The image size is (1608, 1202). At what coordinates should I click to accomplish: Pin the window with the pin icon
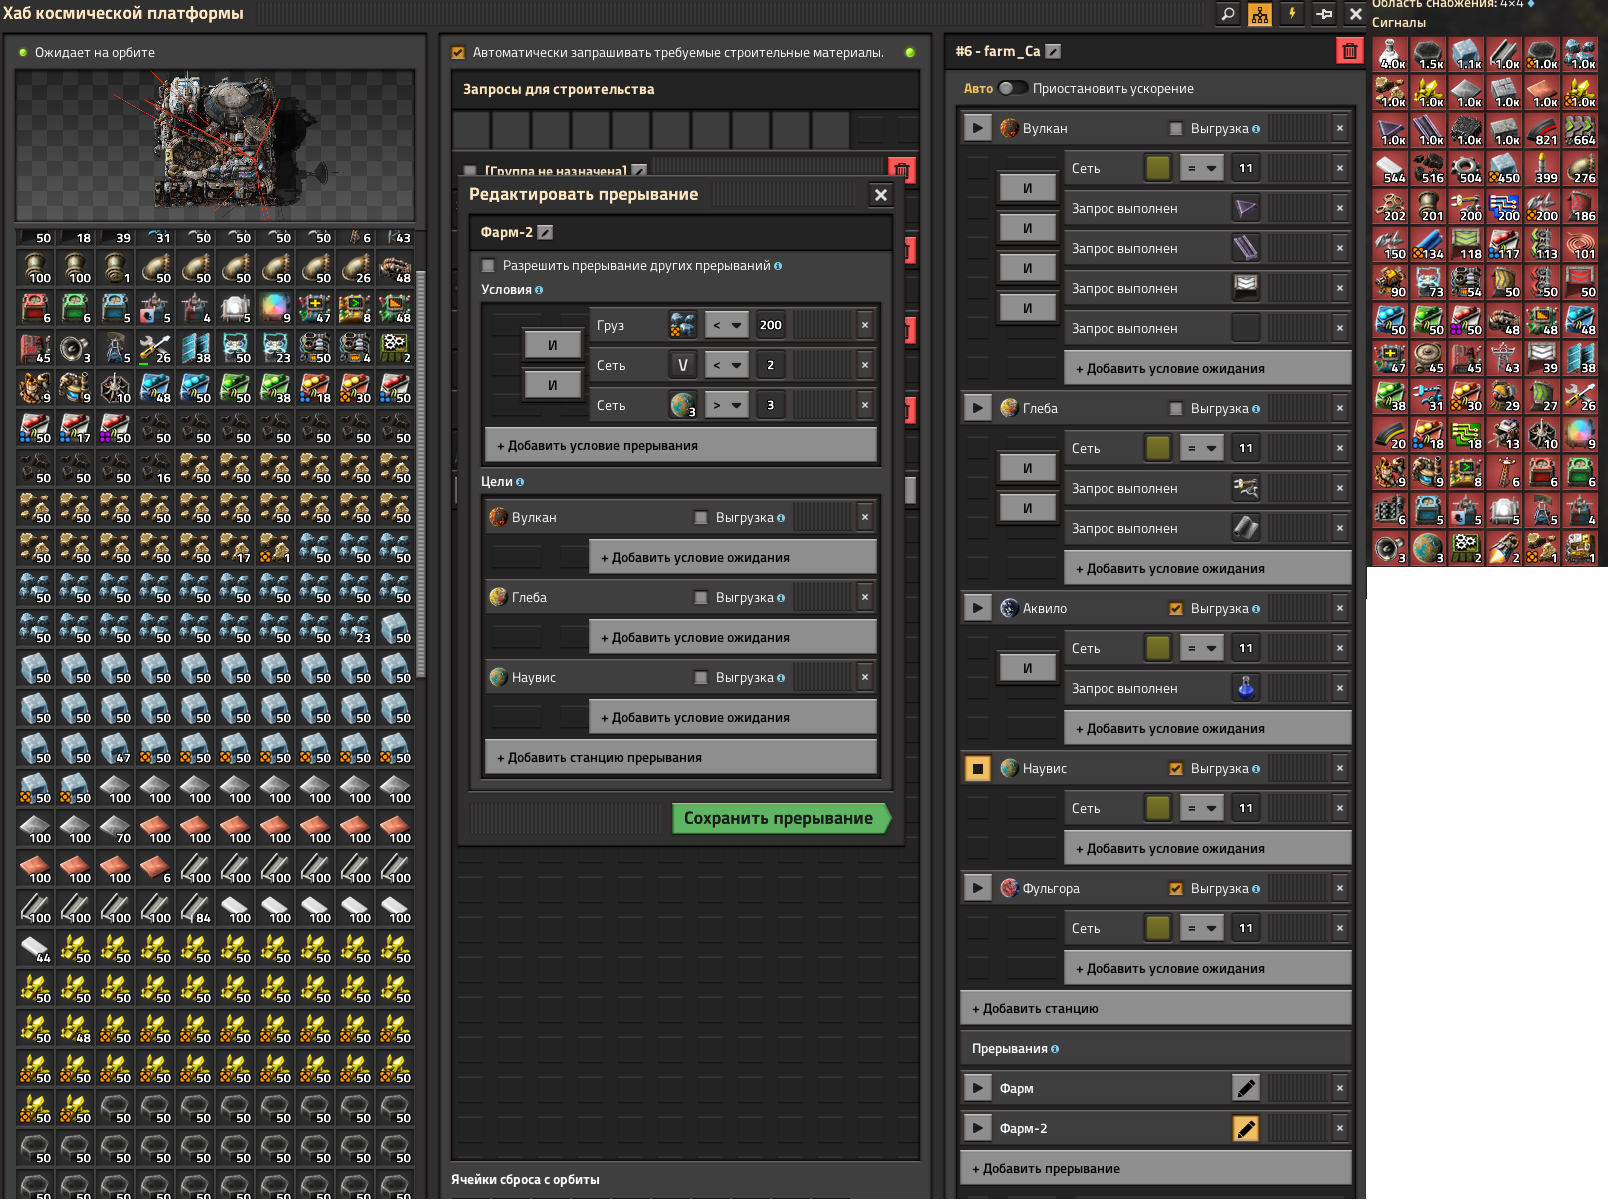tap(1324, 14)
